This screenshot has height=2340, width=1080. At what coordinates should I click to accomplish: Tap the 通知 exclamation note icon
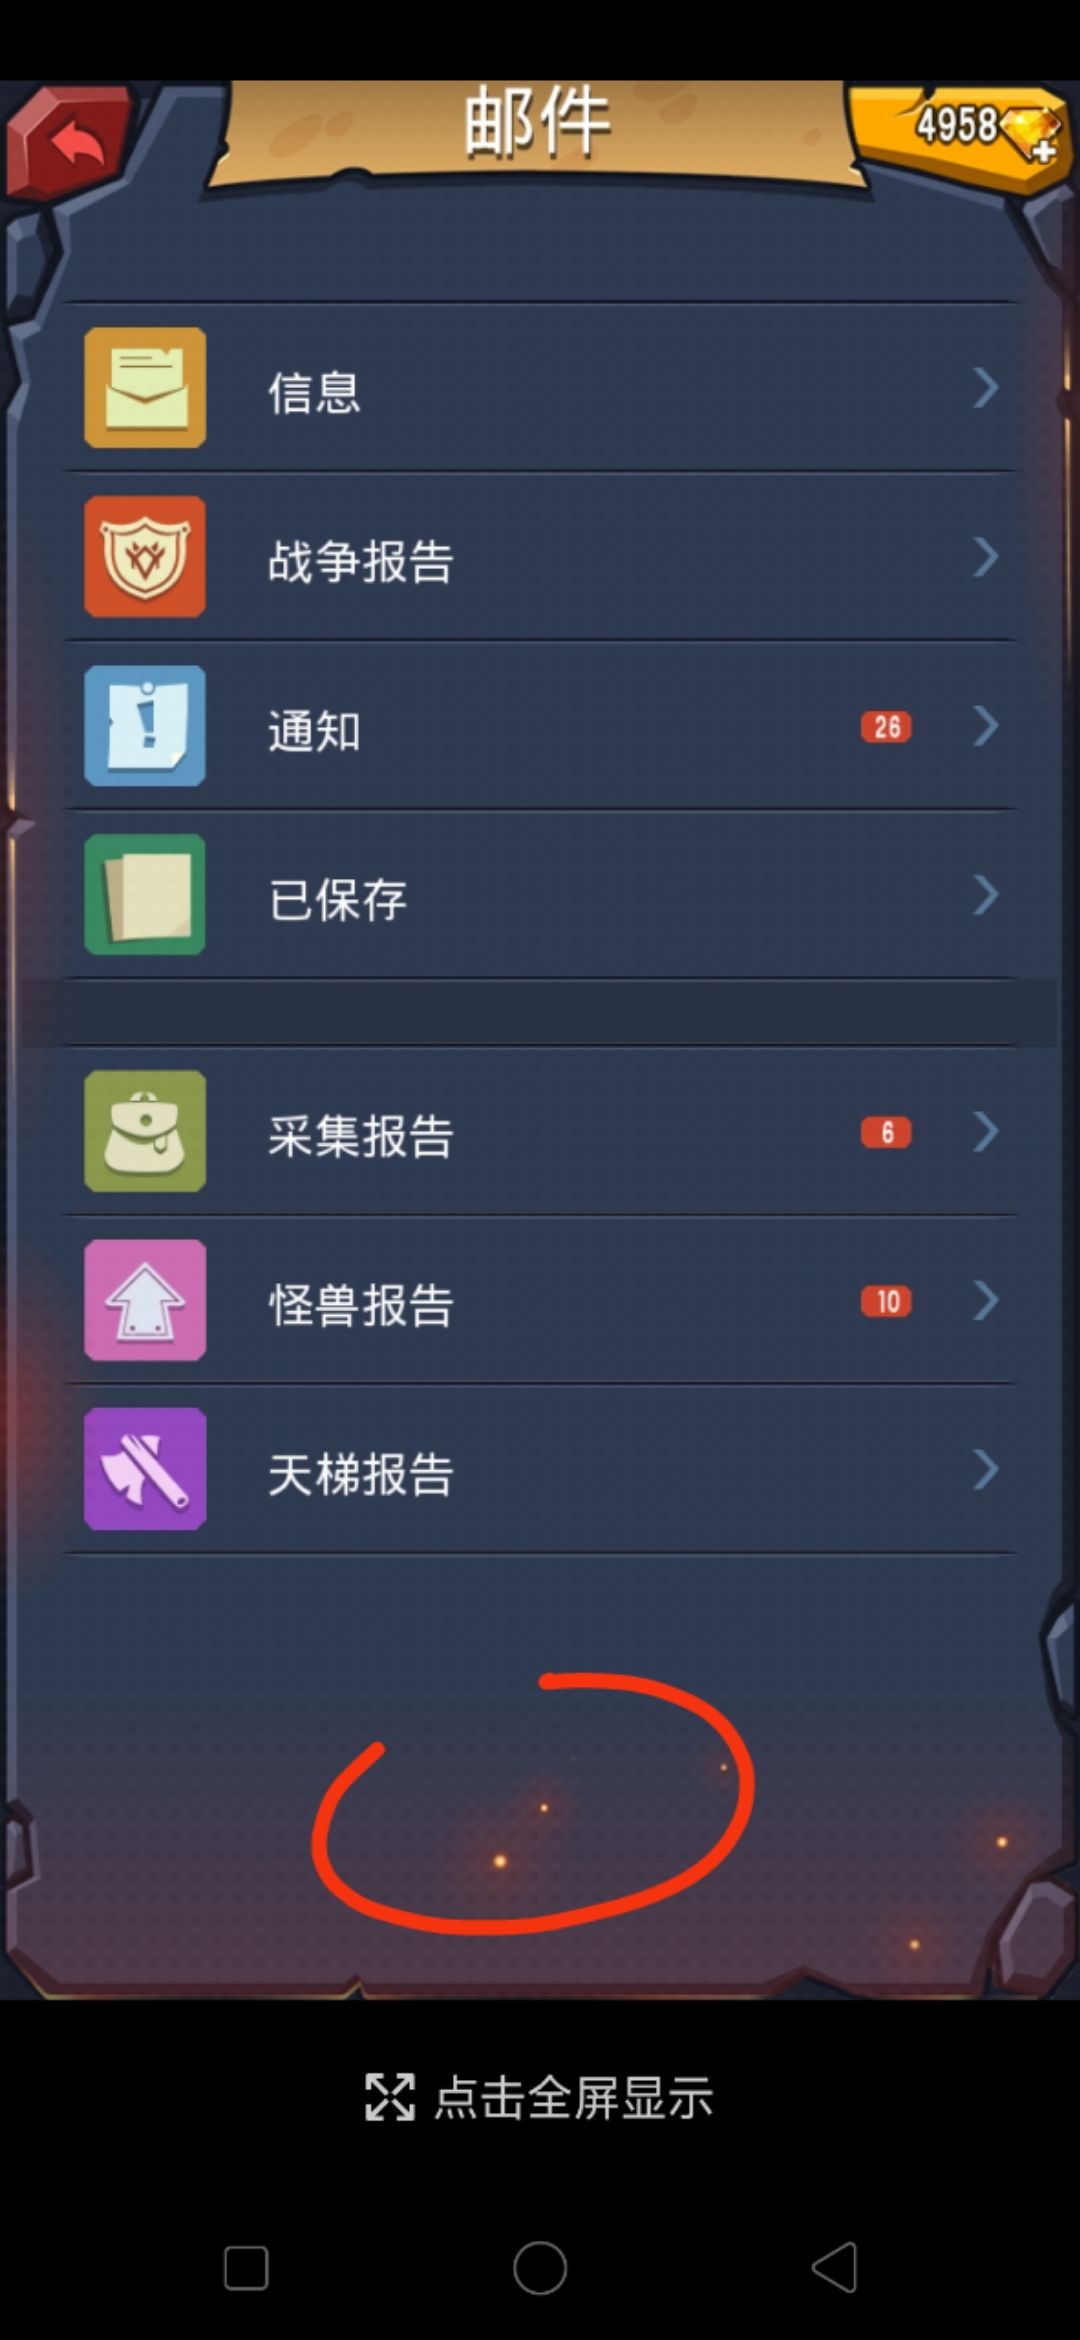(145, 725)
